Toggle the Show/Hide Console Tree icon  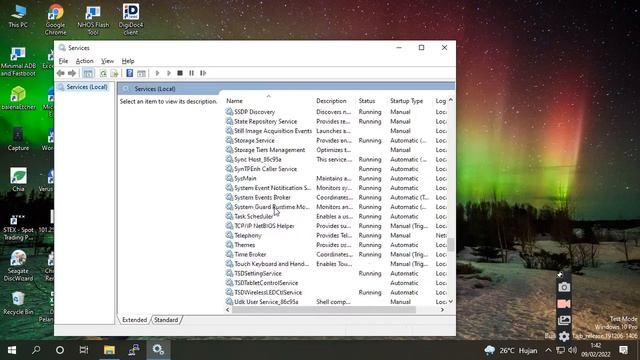[88, 73]
